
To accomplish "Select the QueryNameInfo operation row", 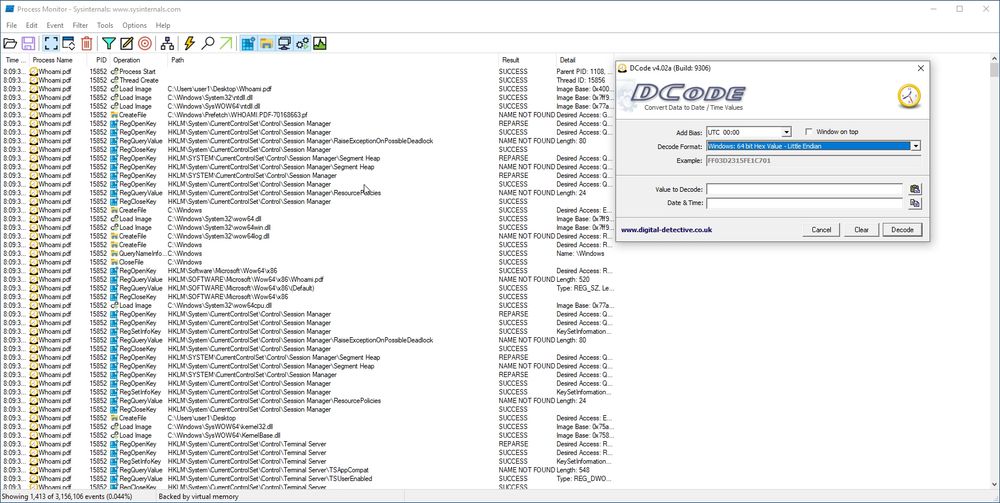I will coord(308,253).
